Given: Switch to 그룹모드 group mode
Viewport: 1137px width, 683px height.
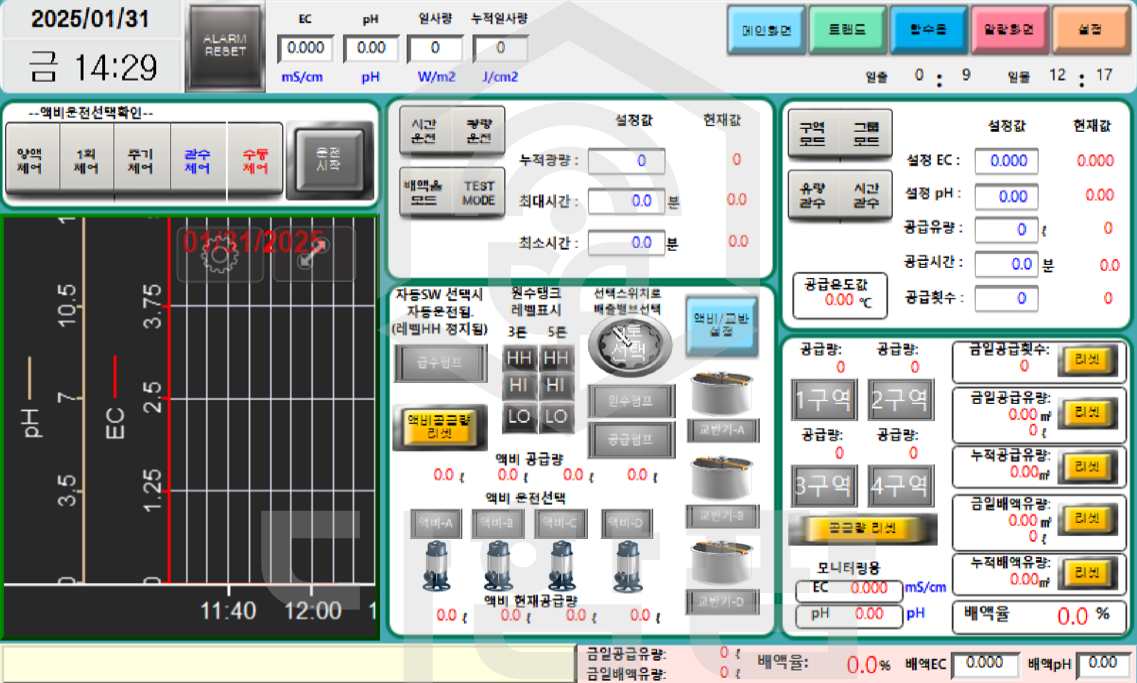Looking at the screenshot, I should coord(866,134).
